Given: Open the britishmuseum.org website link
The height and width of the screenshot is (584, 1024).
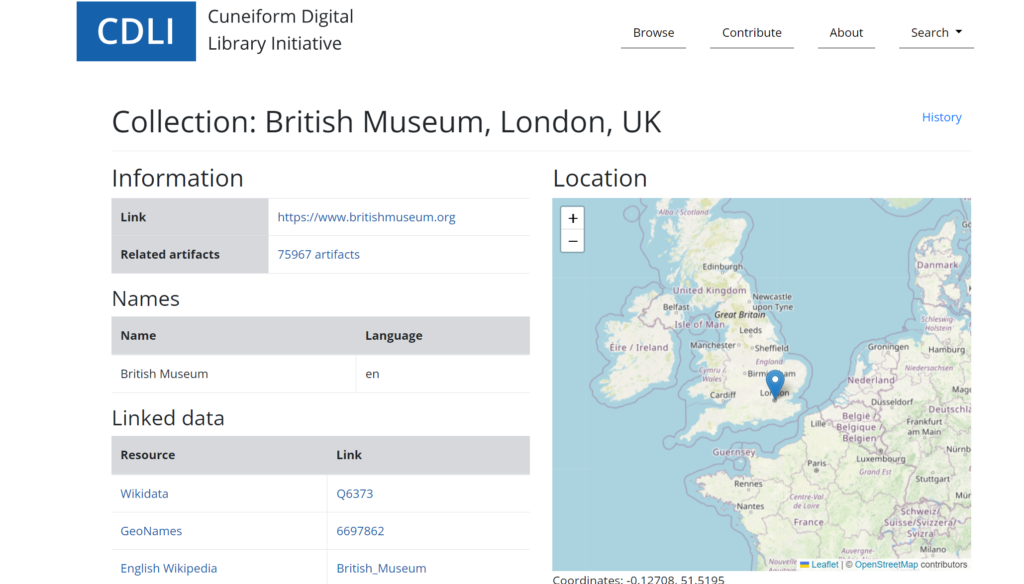Looking at the screenshot, I should (x=366, y=217).
